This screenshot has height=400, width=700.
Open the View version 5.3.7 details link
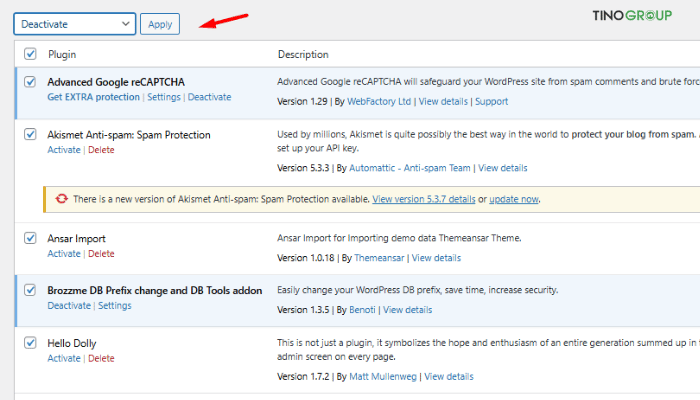click(424, 199)
